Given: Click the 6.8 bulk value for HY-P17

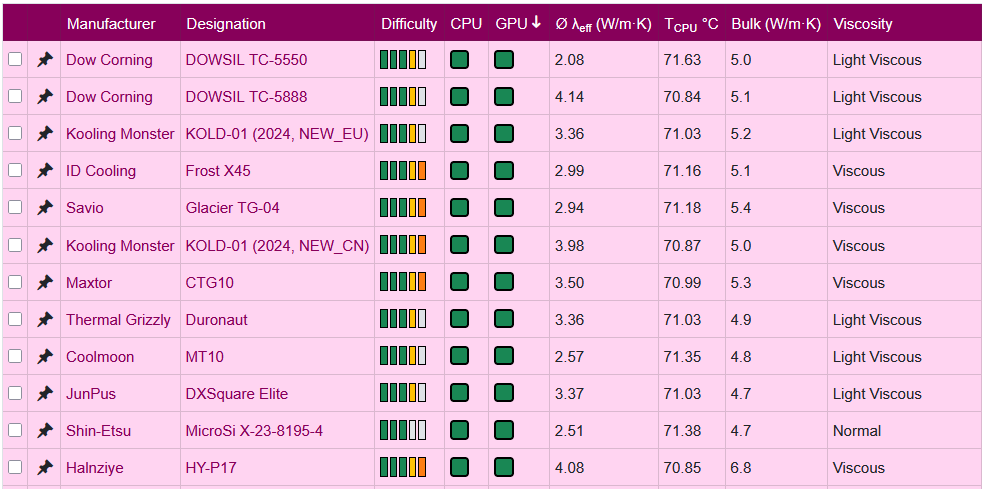Looking at the screenshot, I should click(741, 468).
